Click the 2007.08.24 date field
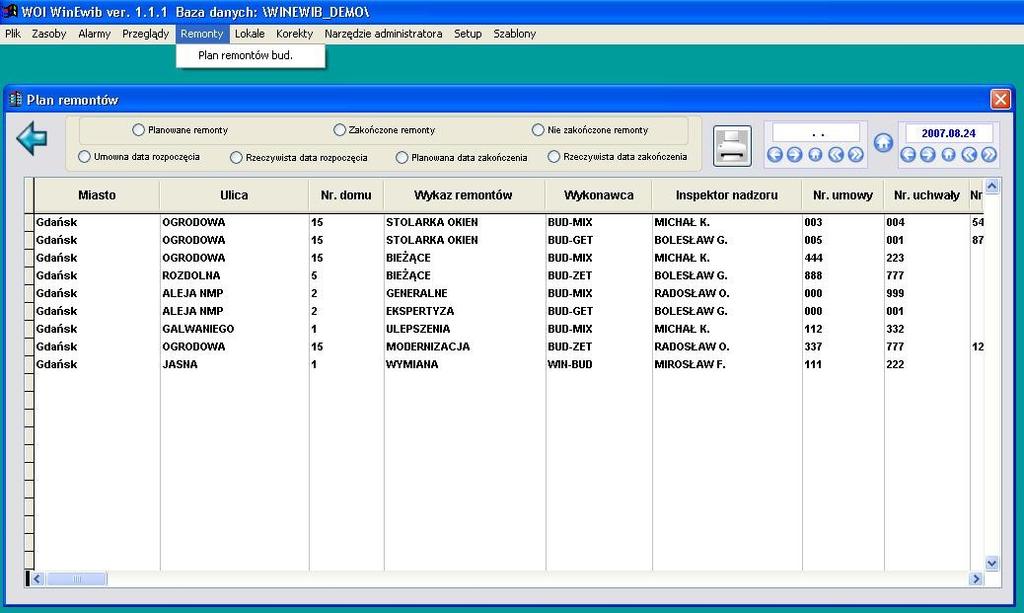The height and width of the screenshot is (613, 1024). tap(949, 133)
